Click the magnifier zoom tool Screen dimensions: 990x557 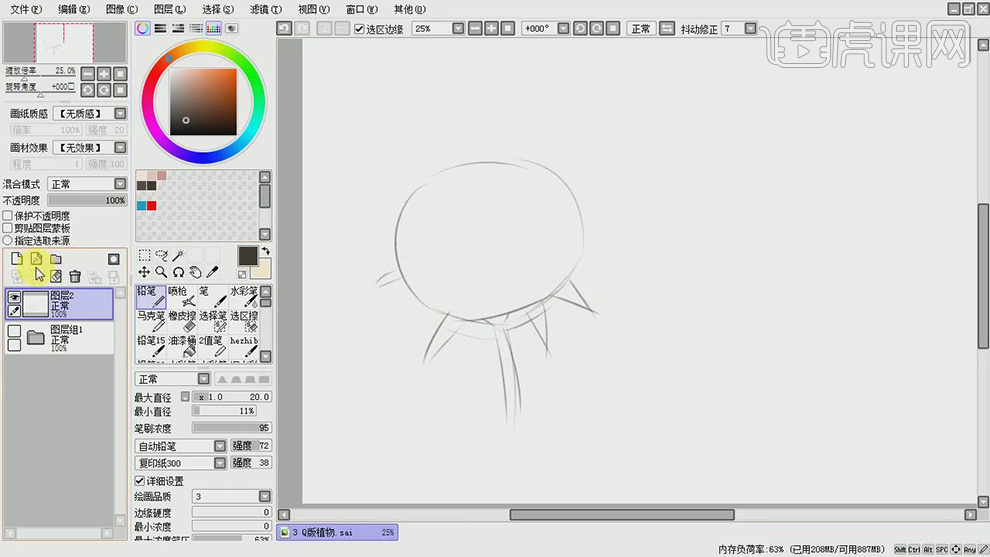click(161, 272)
